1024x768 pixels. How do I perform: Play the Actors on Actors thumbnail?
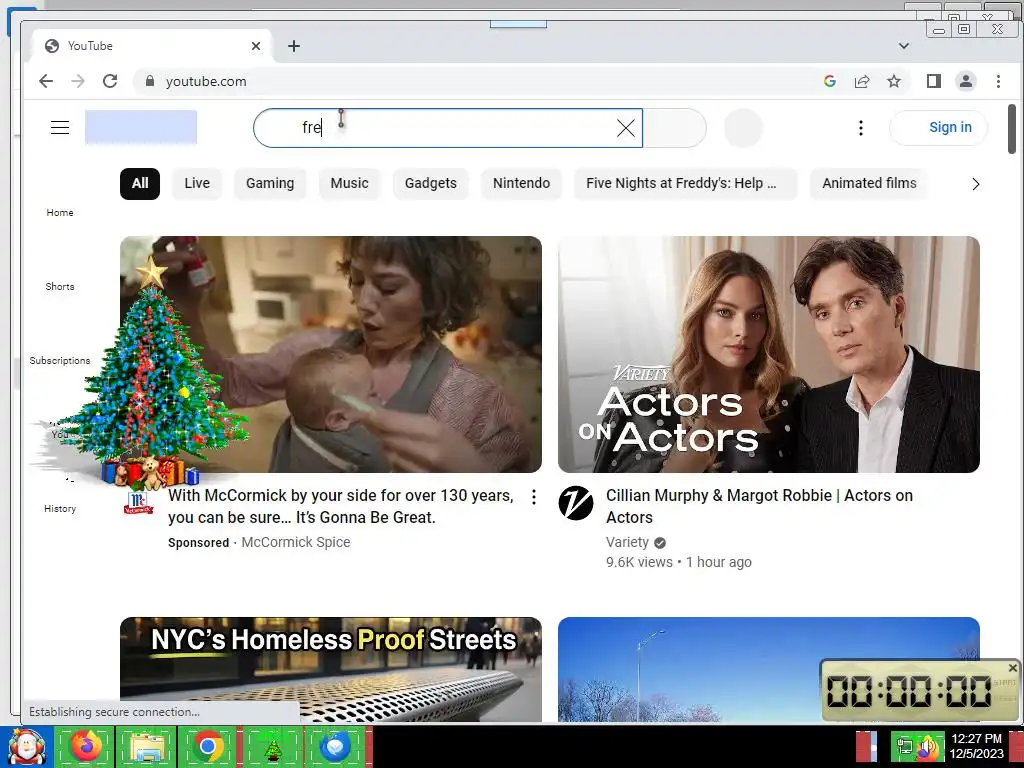coord(769,354)
